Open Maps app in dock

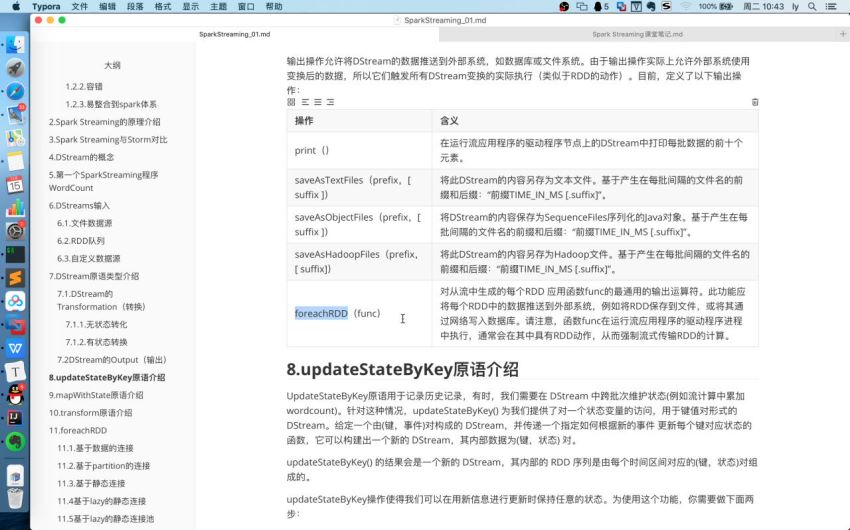15,138
